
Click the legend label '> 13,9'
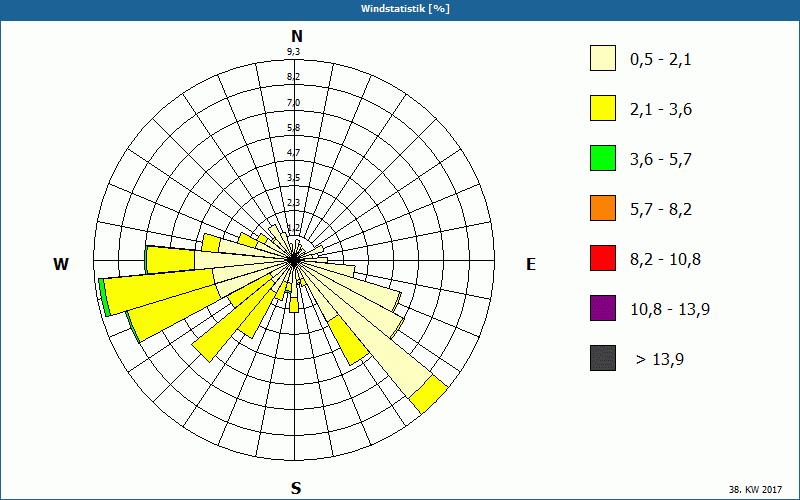pos(660,360)
